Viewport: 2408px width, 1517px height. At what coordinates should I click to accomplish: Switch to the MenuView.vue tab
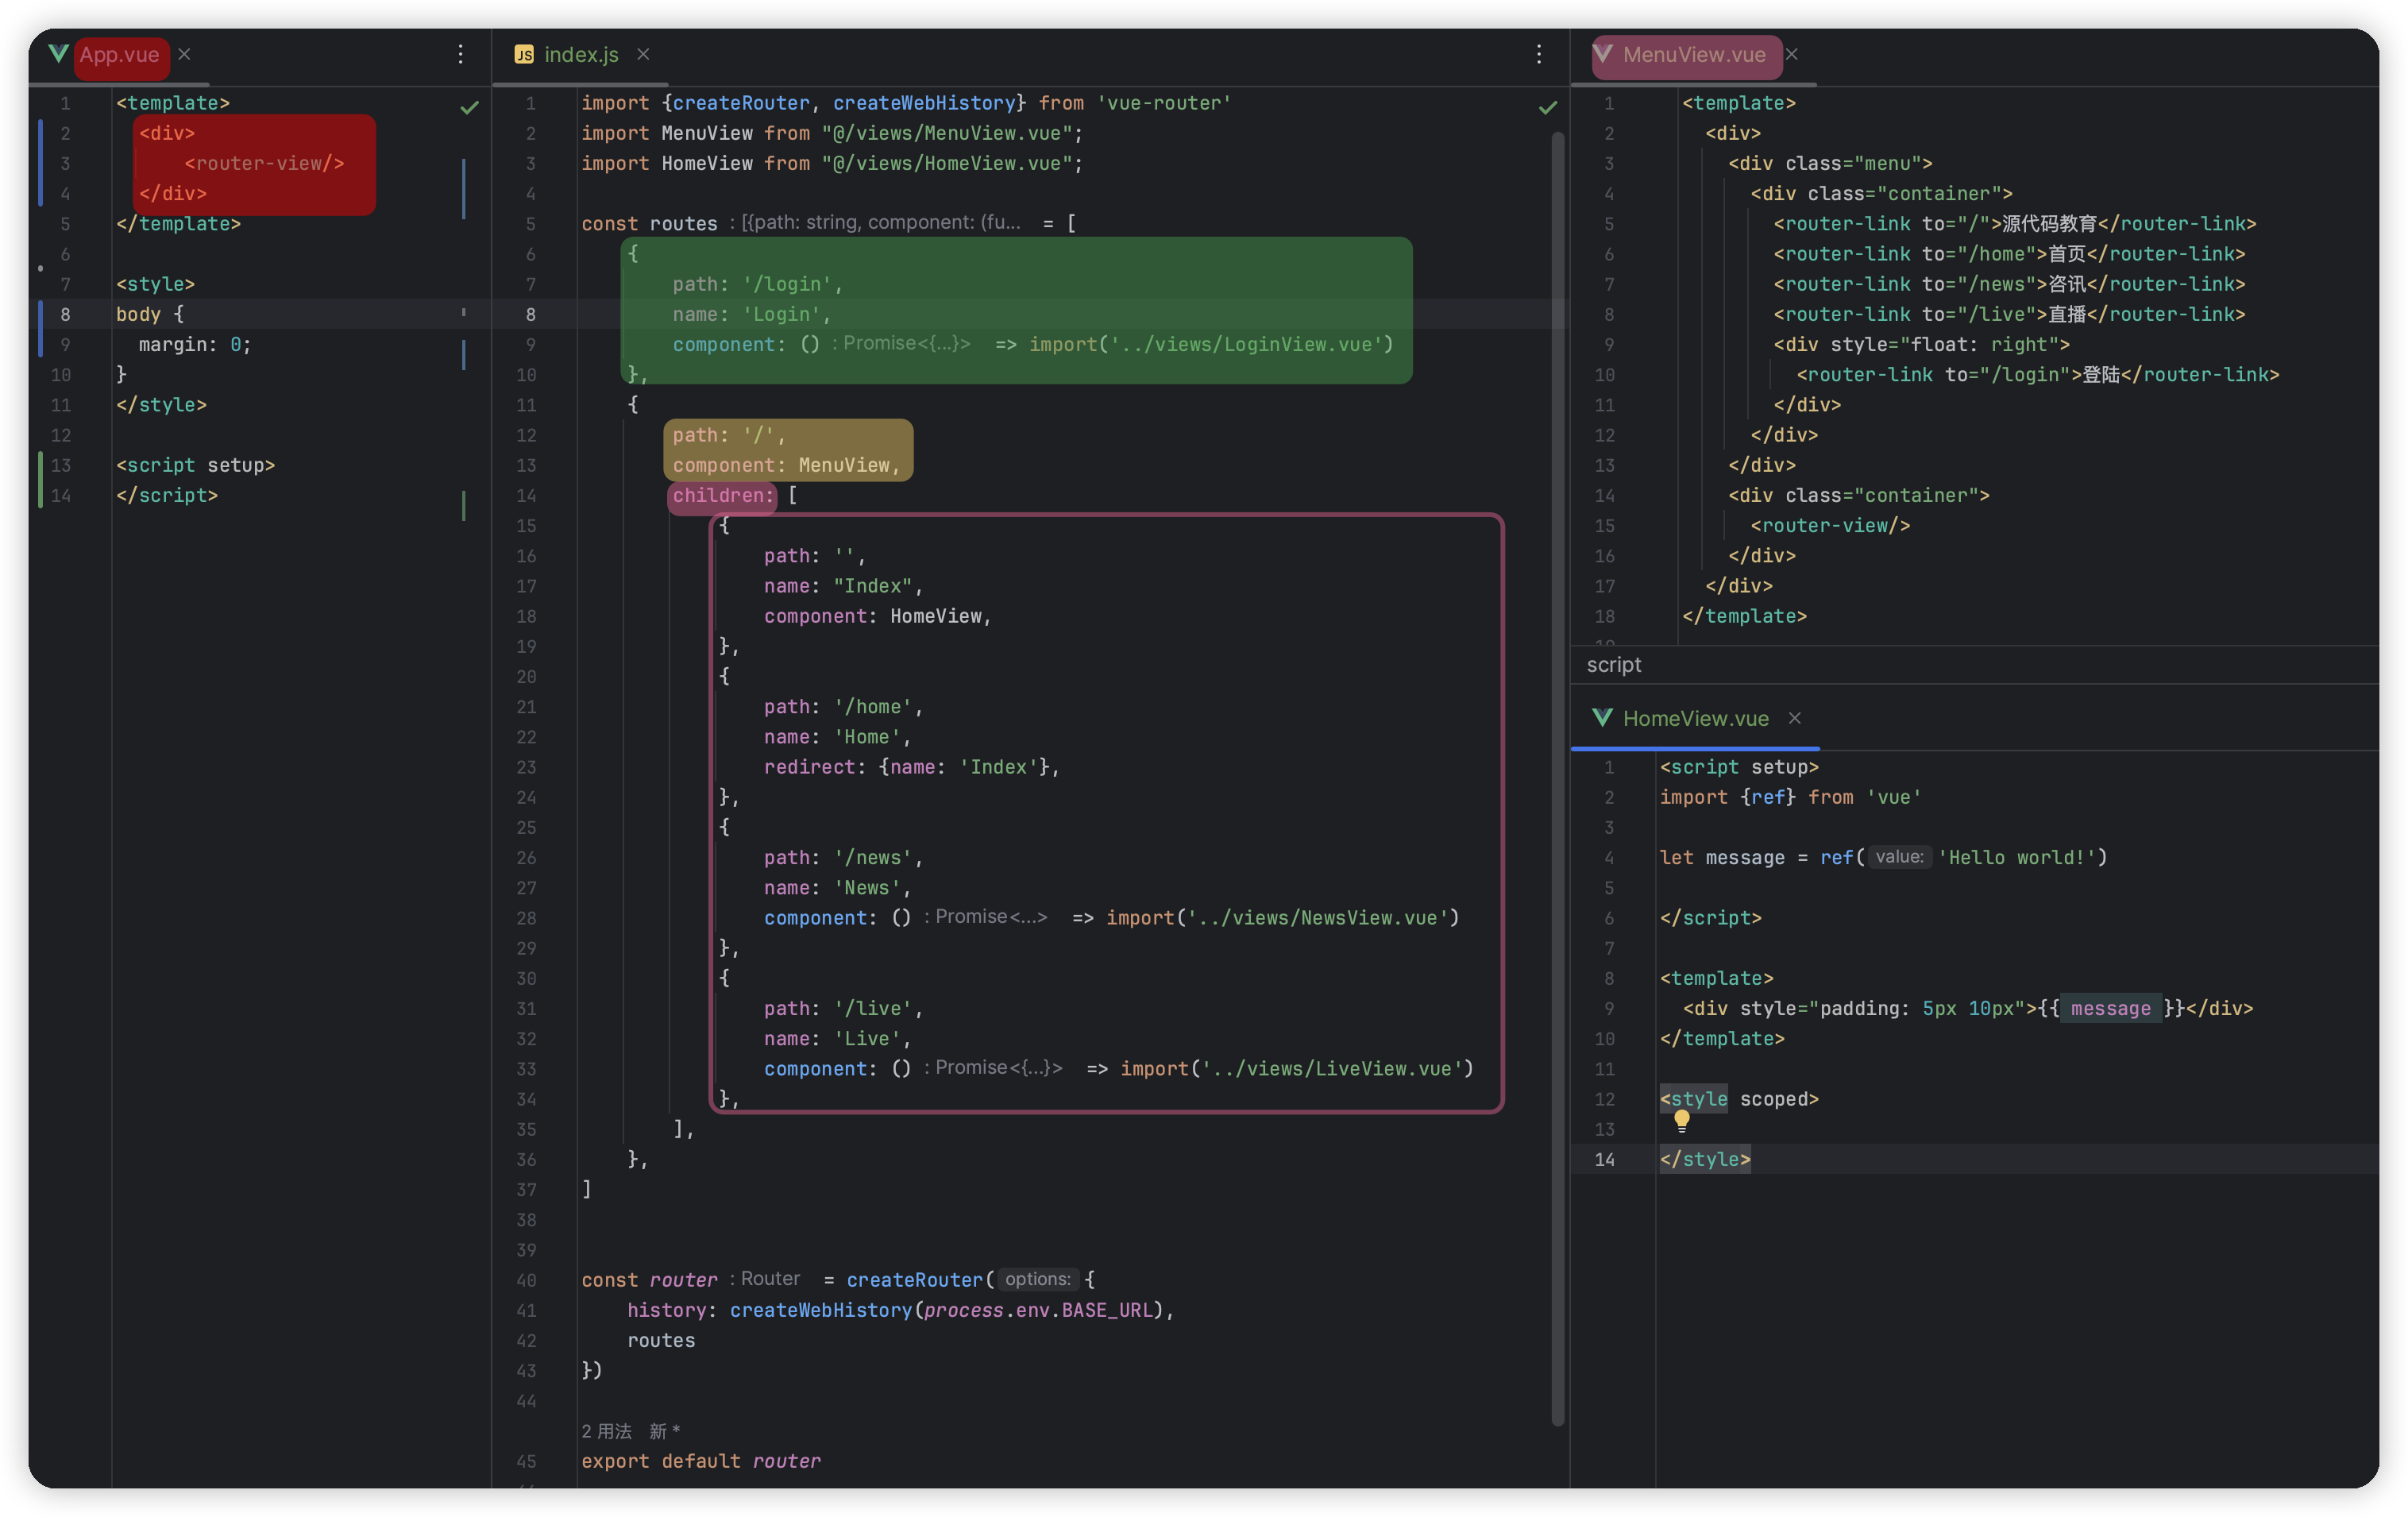pos(1693,55)
